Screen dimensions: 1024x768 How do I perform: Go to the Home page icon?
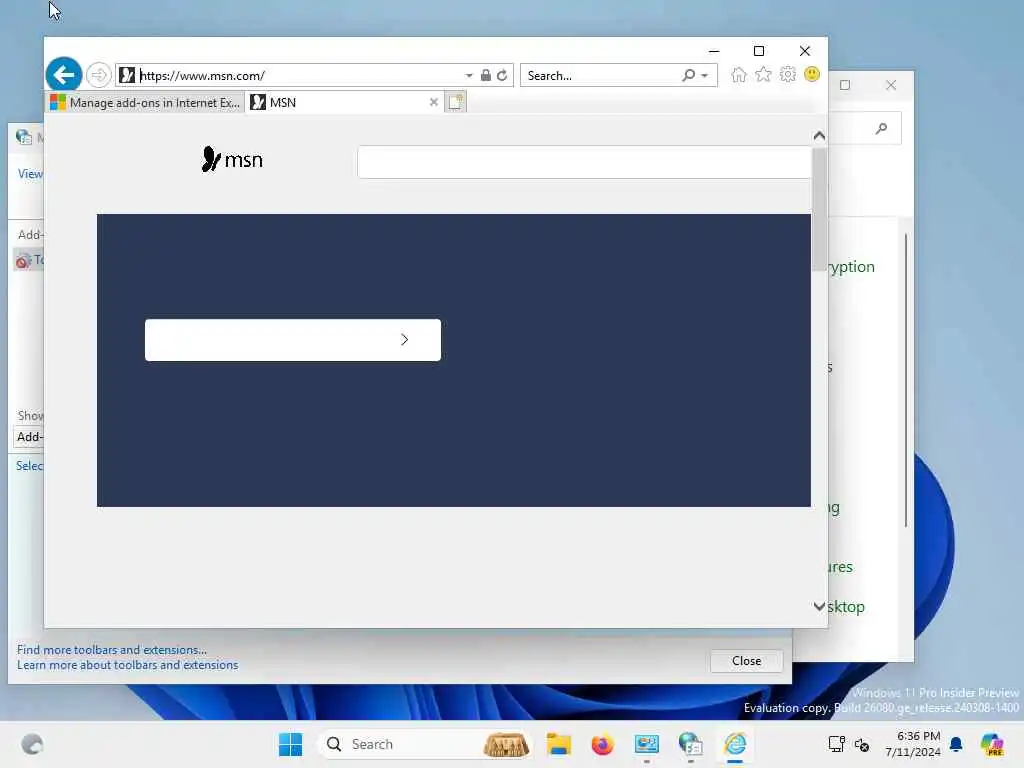point(739,74)
